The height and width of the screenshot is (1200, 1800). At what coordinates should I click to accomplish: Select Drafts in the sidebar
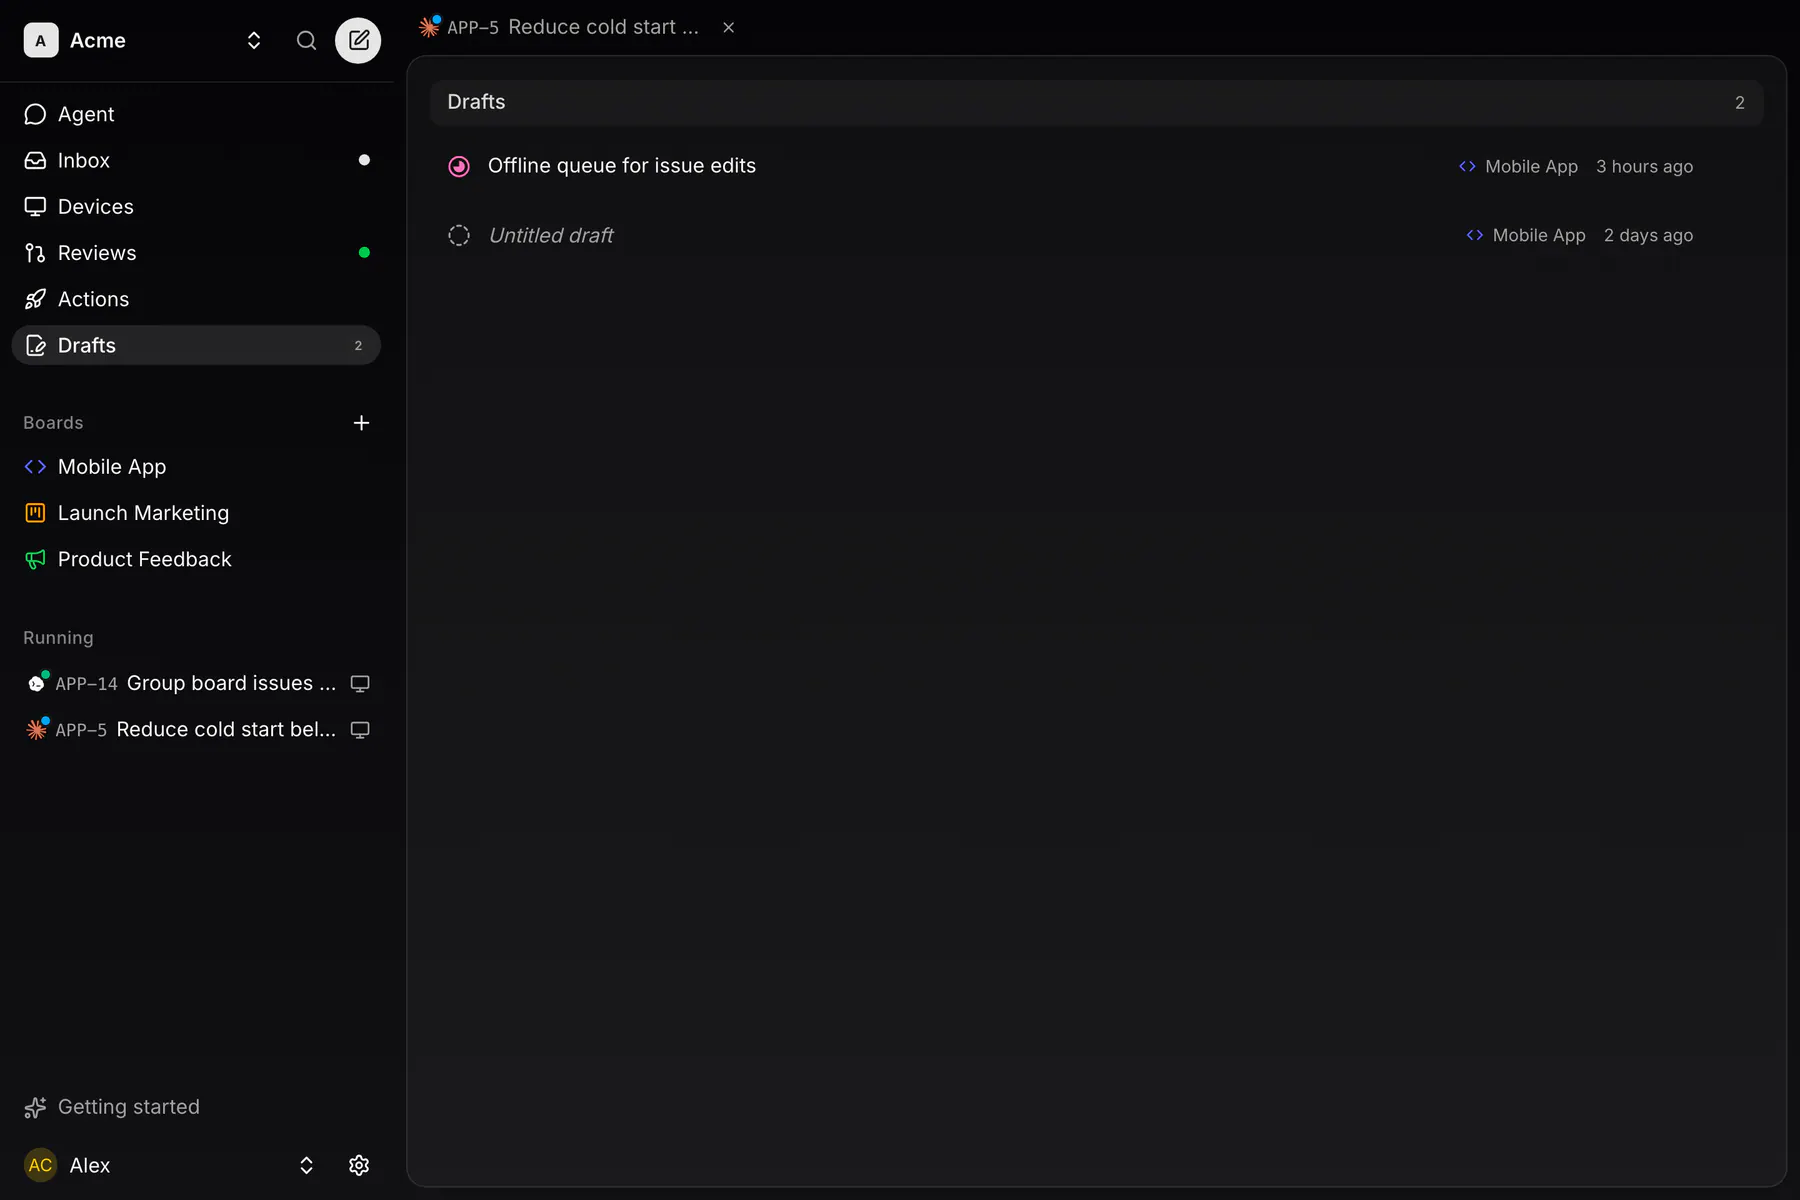tap(196, 345)
